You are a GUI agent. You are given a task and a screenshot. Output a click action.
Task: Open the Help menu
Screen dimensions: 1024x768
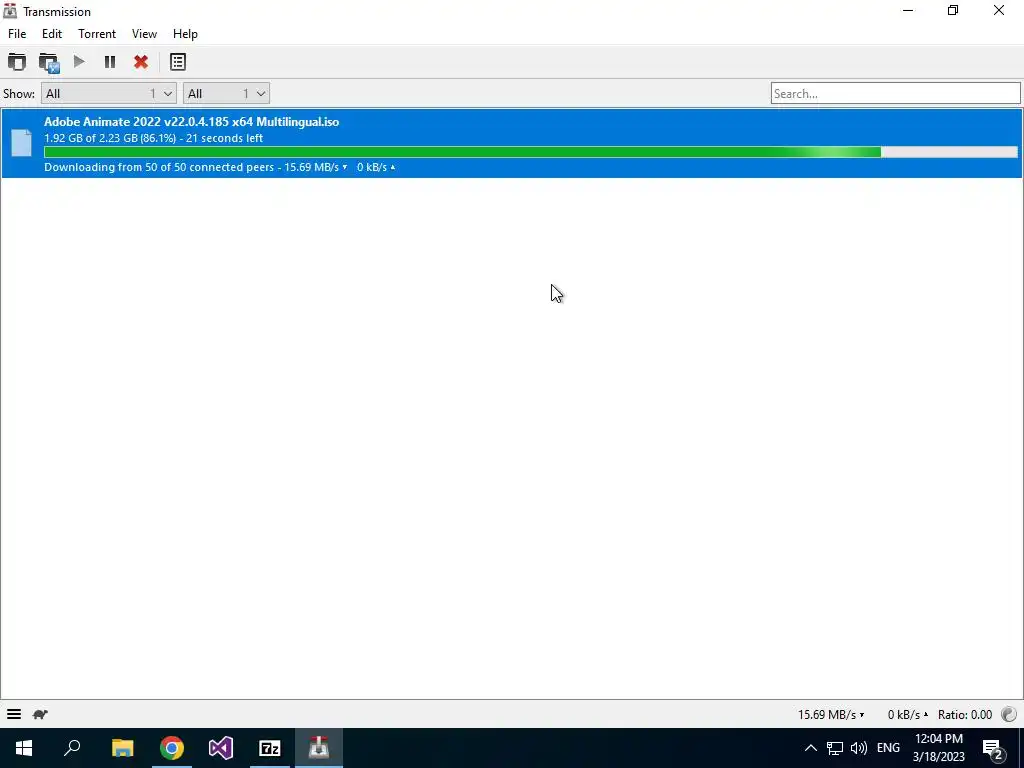(x=185, y=34)
